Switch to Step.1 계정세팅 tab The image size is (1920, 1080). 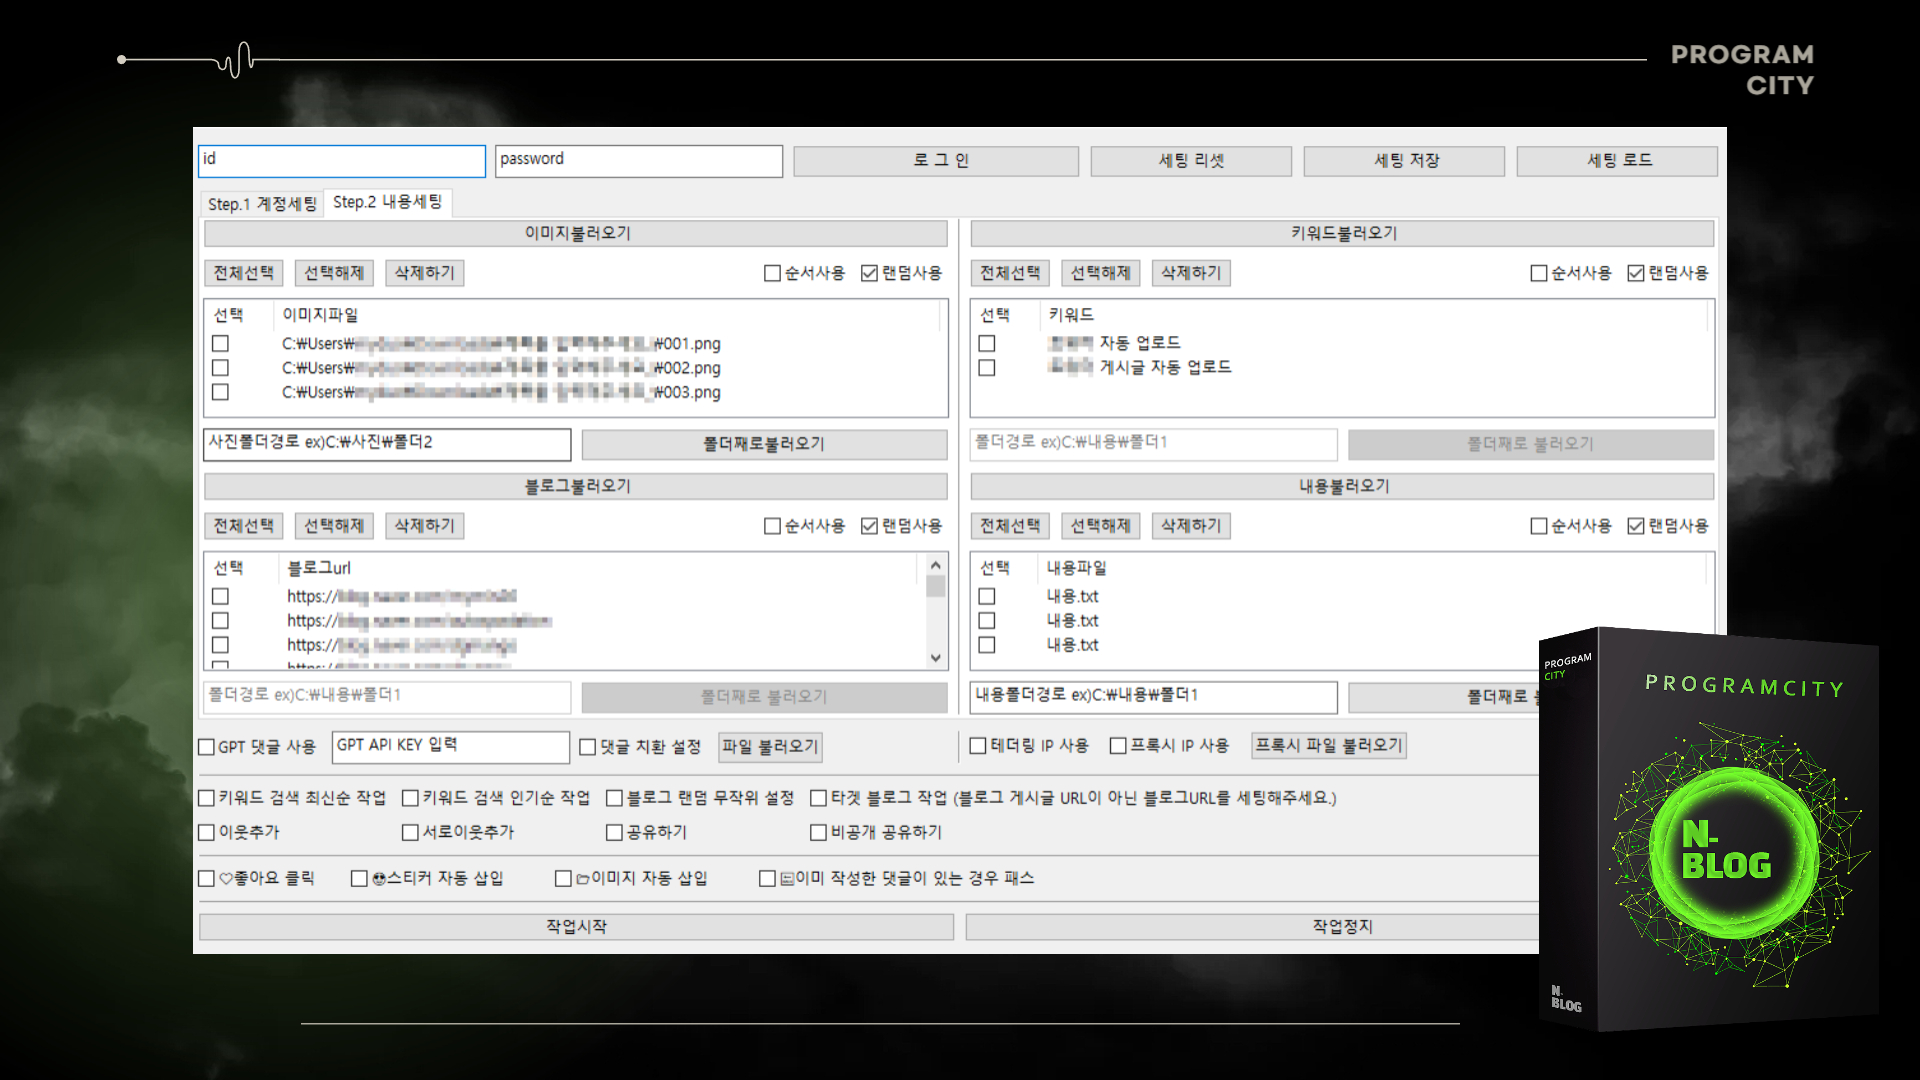262,204
